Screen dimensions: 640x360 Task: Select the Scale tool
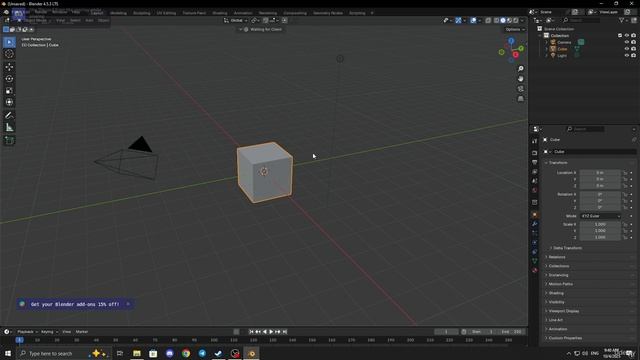[x=9, y=91]
